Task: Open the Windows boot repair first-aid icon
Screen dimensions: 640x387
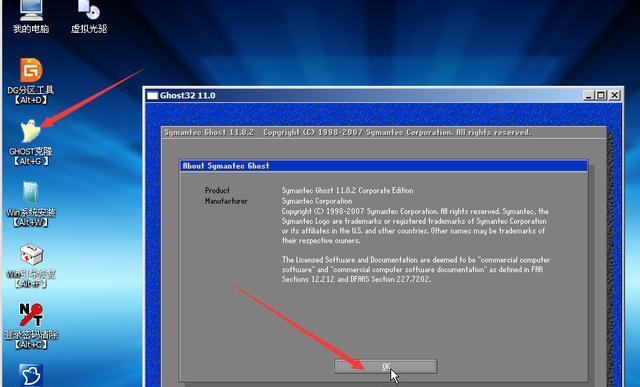Action: 31,255
